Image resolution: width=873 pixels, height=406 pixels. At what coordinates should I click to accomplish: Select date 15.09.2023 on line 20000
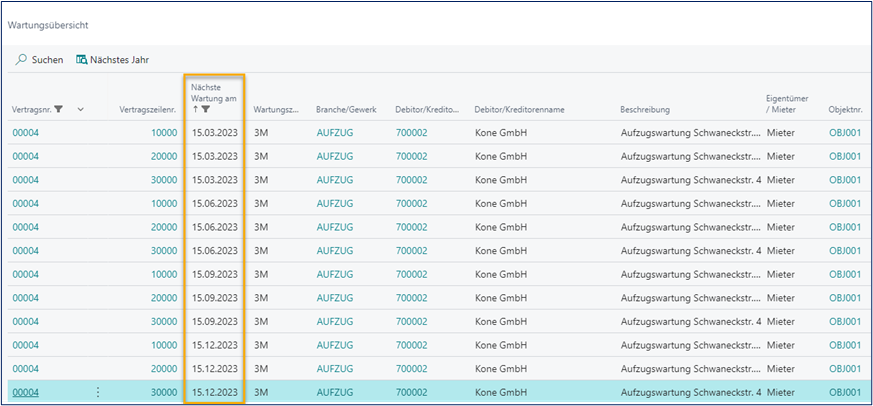tap(215, 298)
